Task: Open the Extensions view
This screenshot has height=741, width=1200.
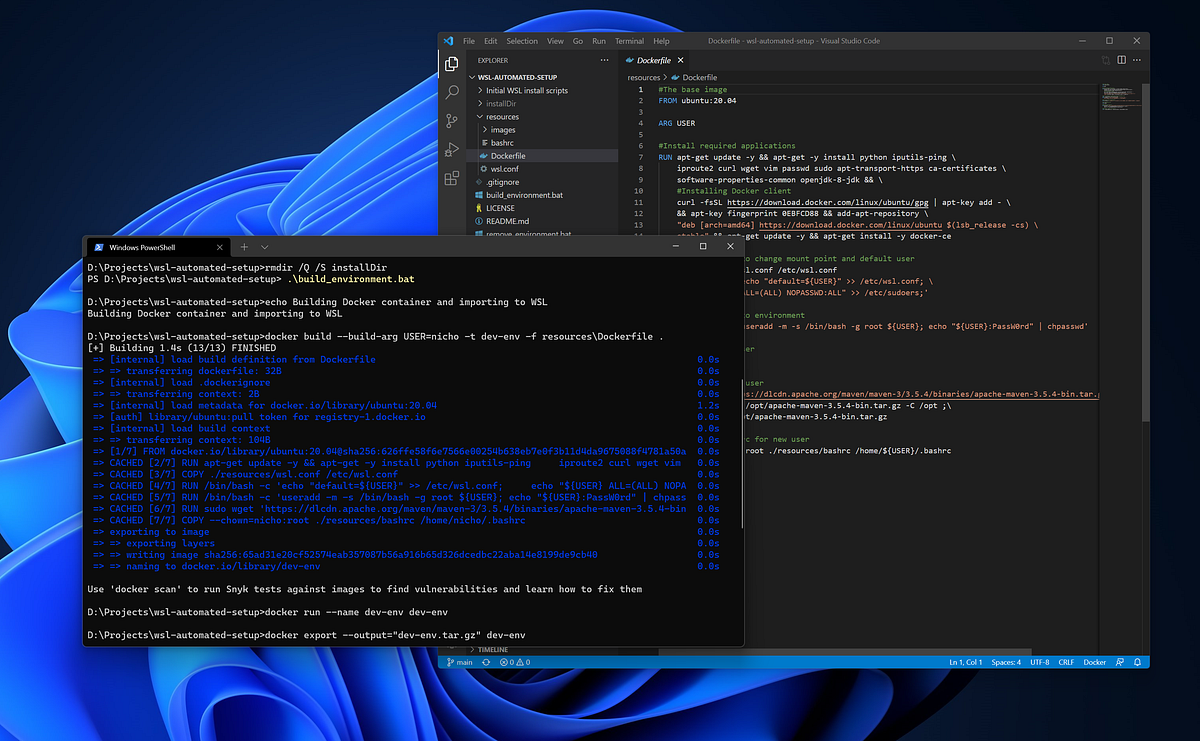Action: [452, 179]
